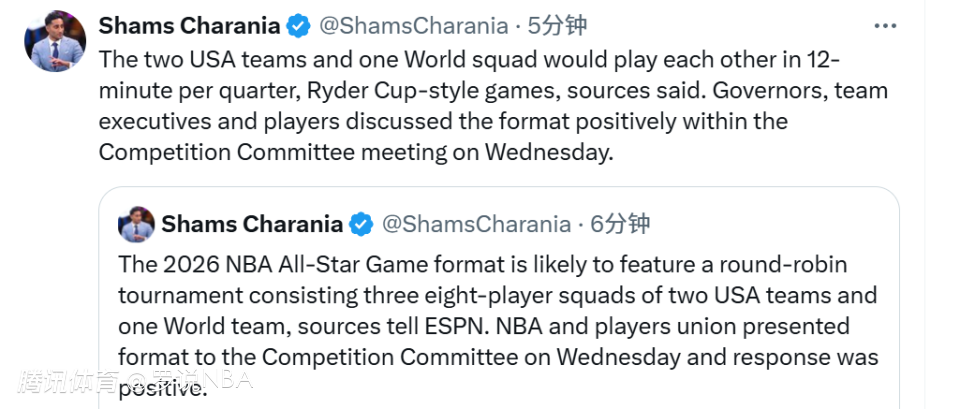Open the Shams Charania display name on top tweet
This screenshot has width=960, height=409.
[x=188, y=24]
